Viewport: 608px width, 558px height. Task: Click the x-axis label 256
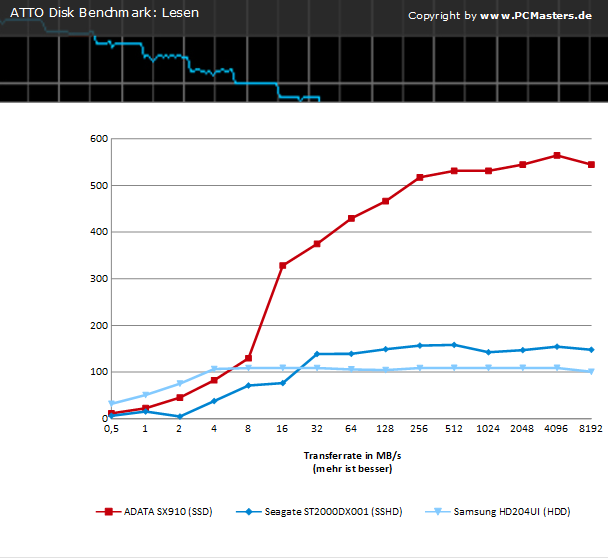[419, 429]
